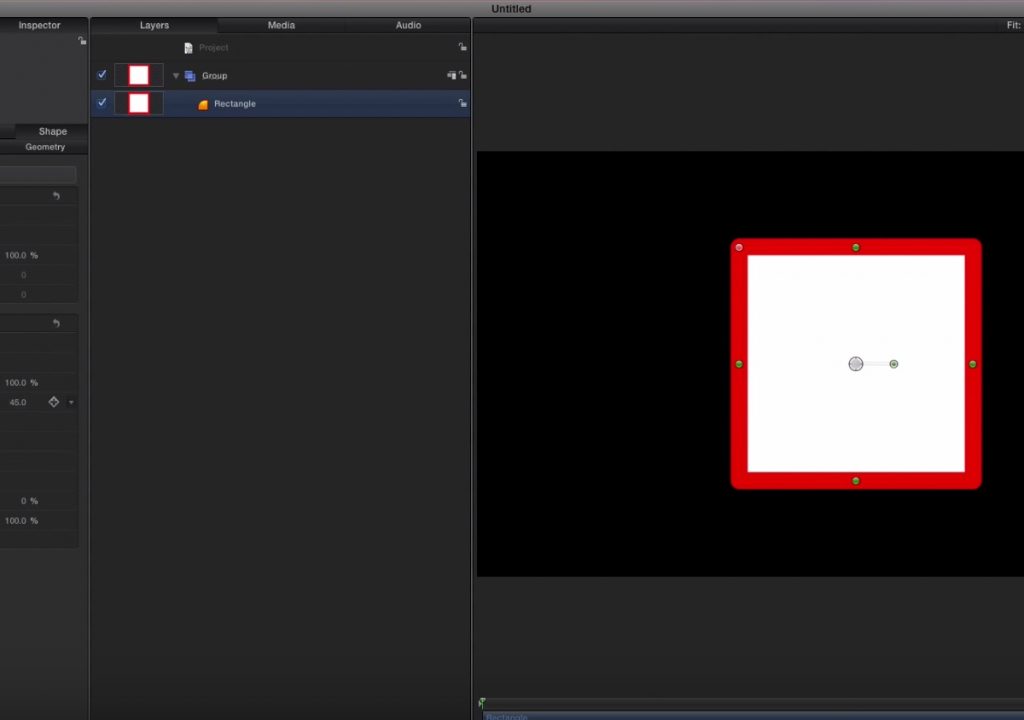Click the right edge green handle
This screenshot has height=720, width=1024.
click(x=972, y=364)
